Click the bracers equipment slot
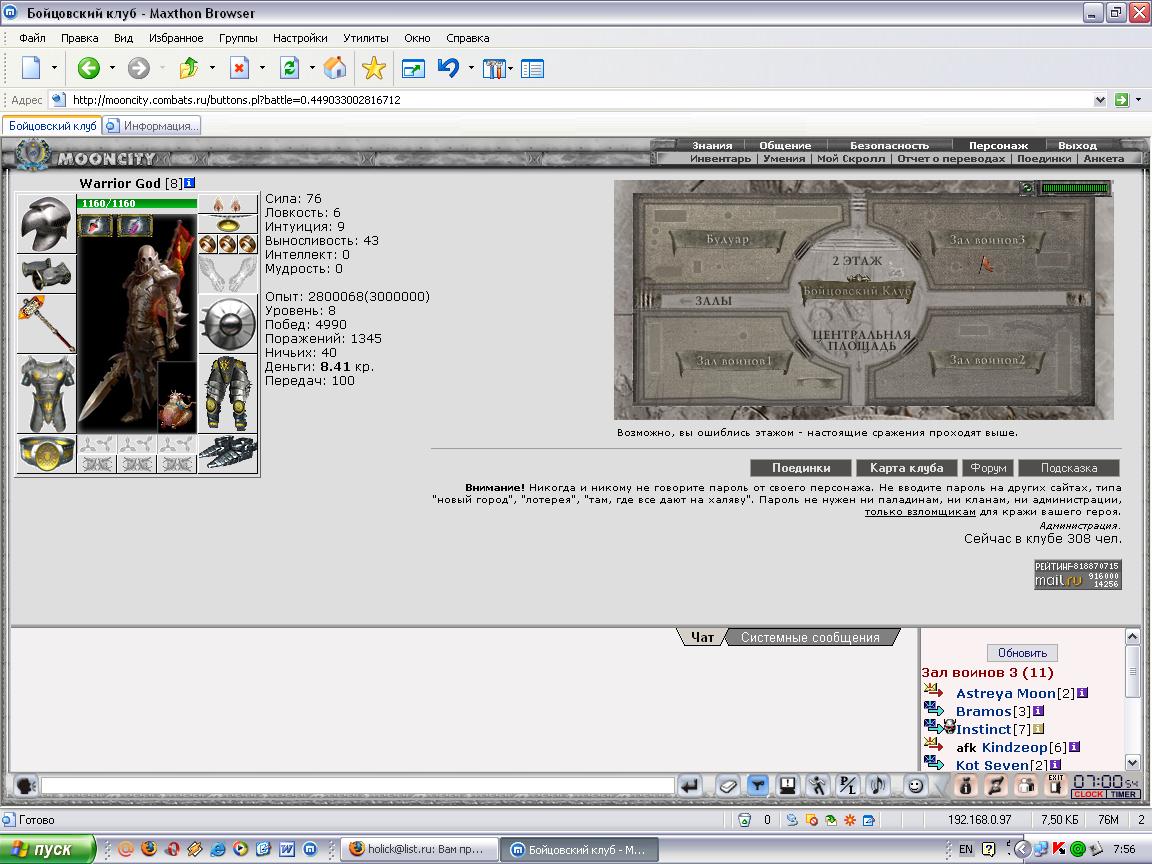This screenshot has width=1152, height=864. coord(46,273)
